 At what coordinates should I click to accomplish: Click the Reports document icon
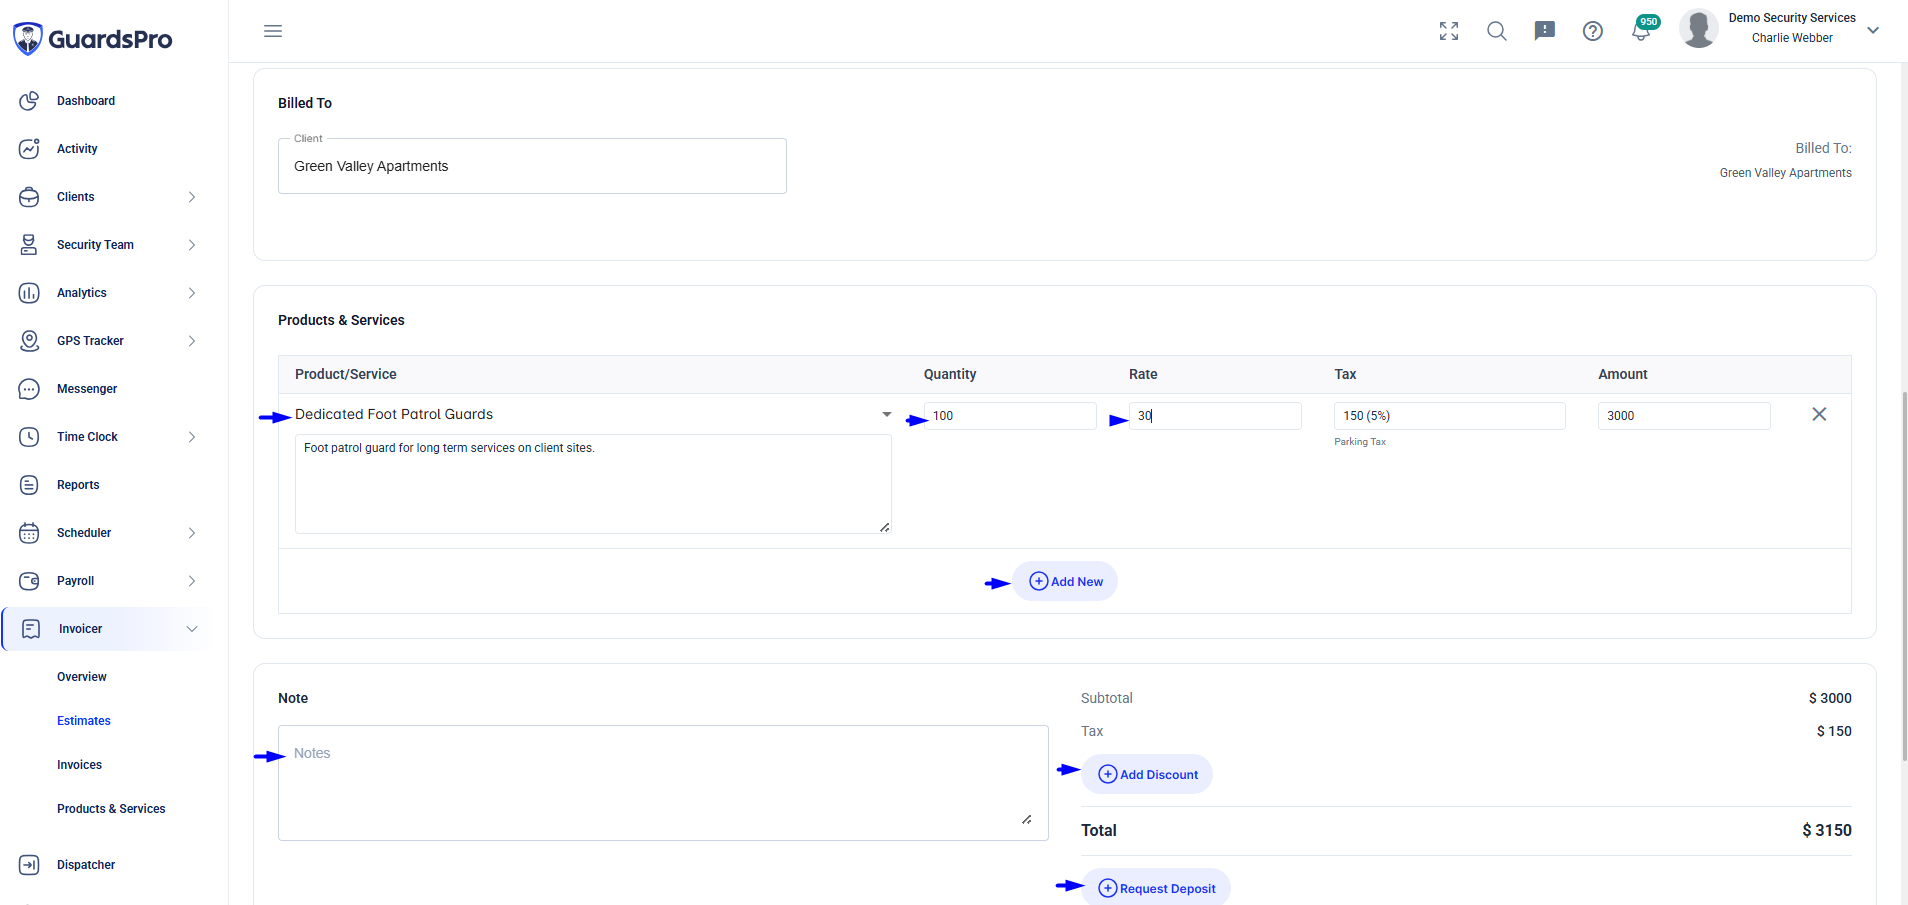(29, 485)
